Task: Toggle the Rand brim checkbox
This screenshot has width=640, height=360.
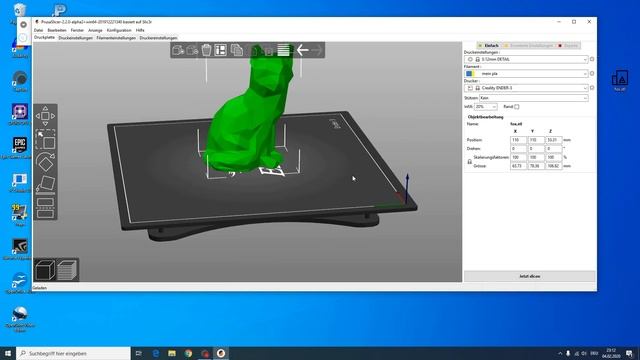Action: pos(517,107)
